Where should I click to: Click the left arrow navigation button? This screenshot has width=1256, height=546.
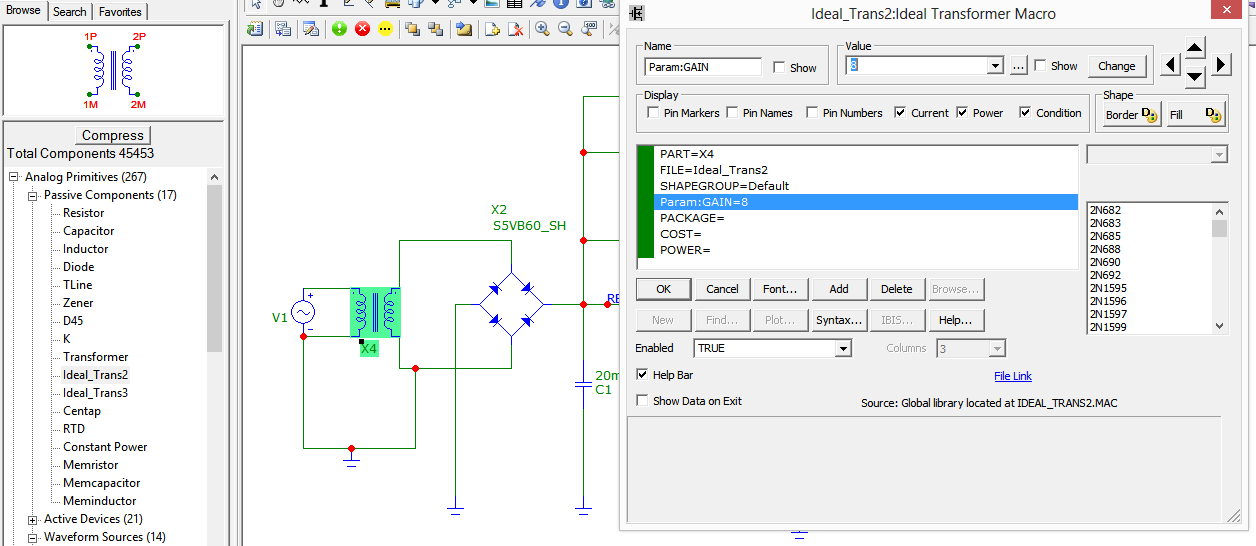1170,66
